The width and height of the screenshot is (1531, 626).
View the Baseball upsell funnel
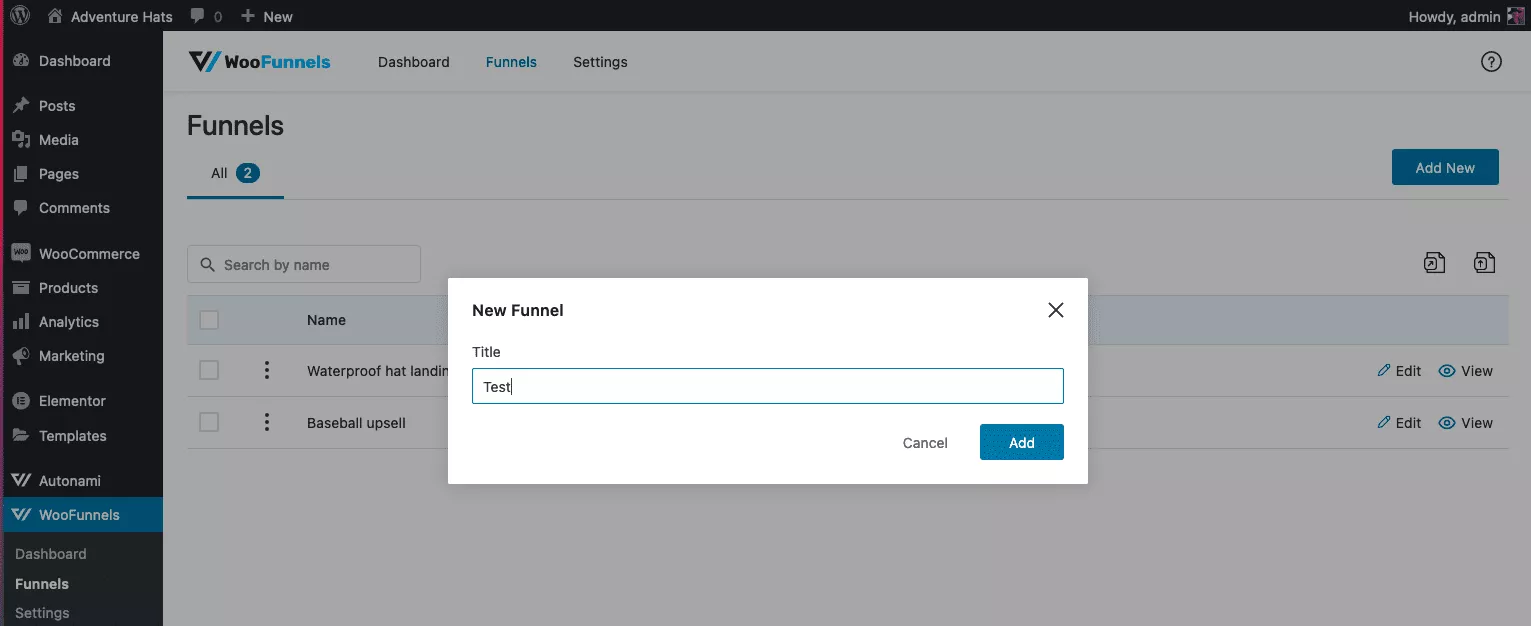coord(1465,423)
